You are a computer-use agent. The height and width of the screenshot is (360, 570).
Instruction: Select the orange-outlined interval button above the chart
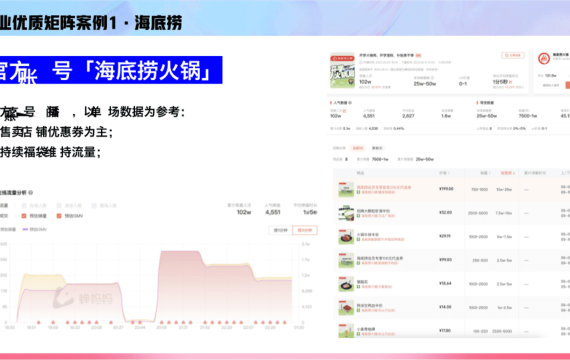[305, 230]
